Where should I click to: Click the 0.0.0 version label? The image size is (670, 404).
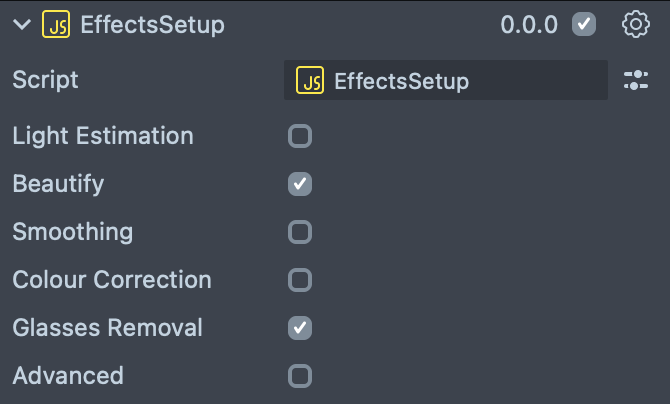tap(529, 25)
